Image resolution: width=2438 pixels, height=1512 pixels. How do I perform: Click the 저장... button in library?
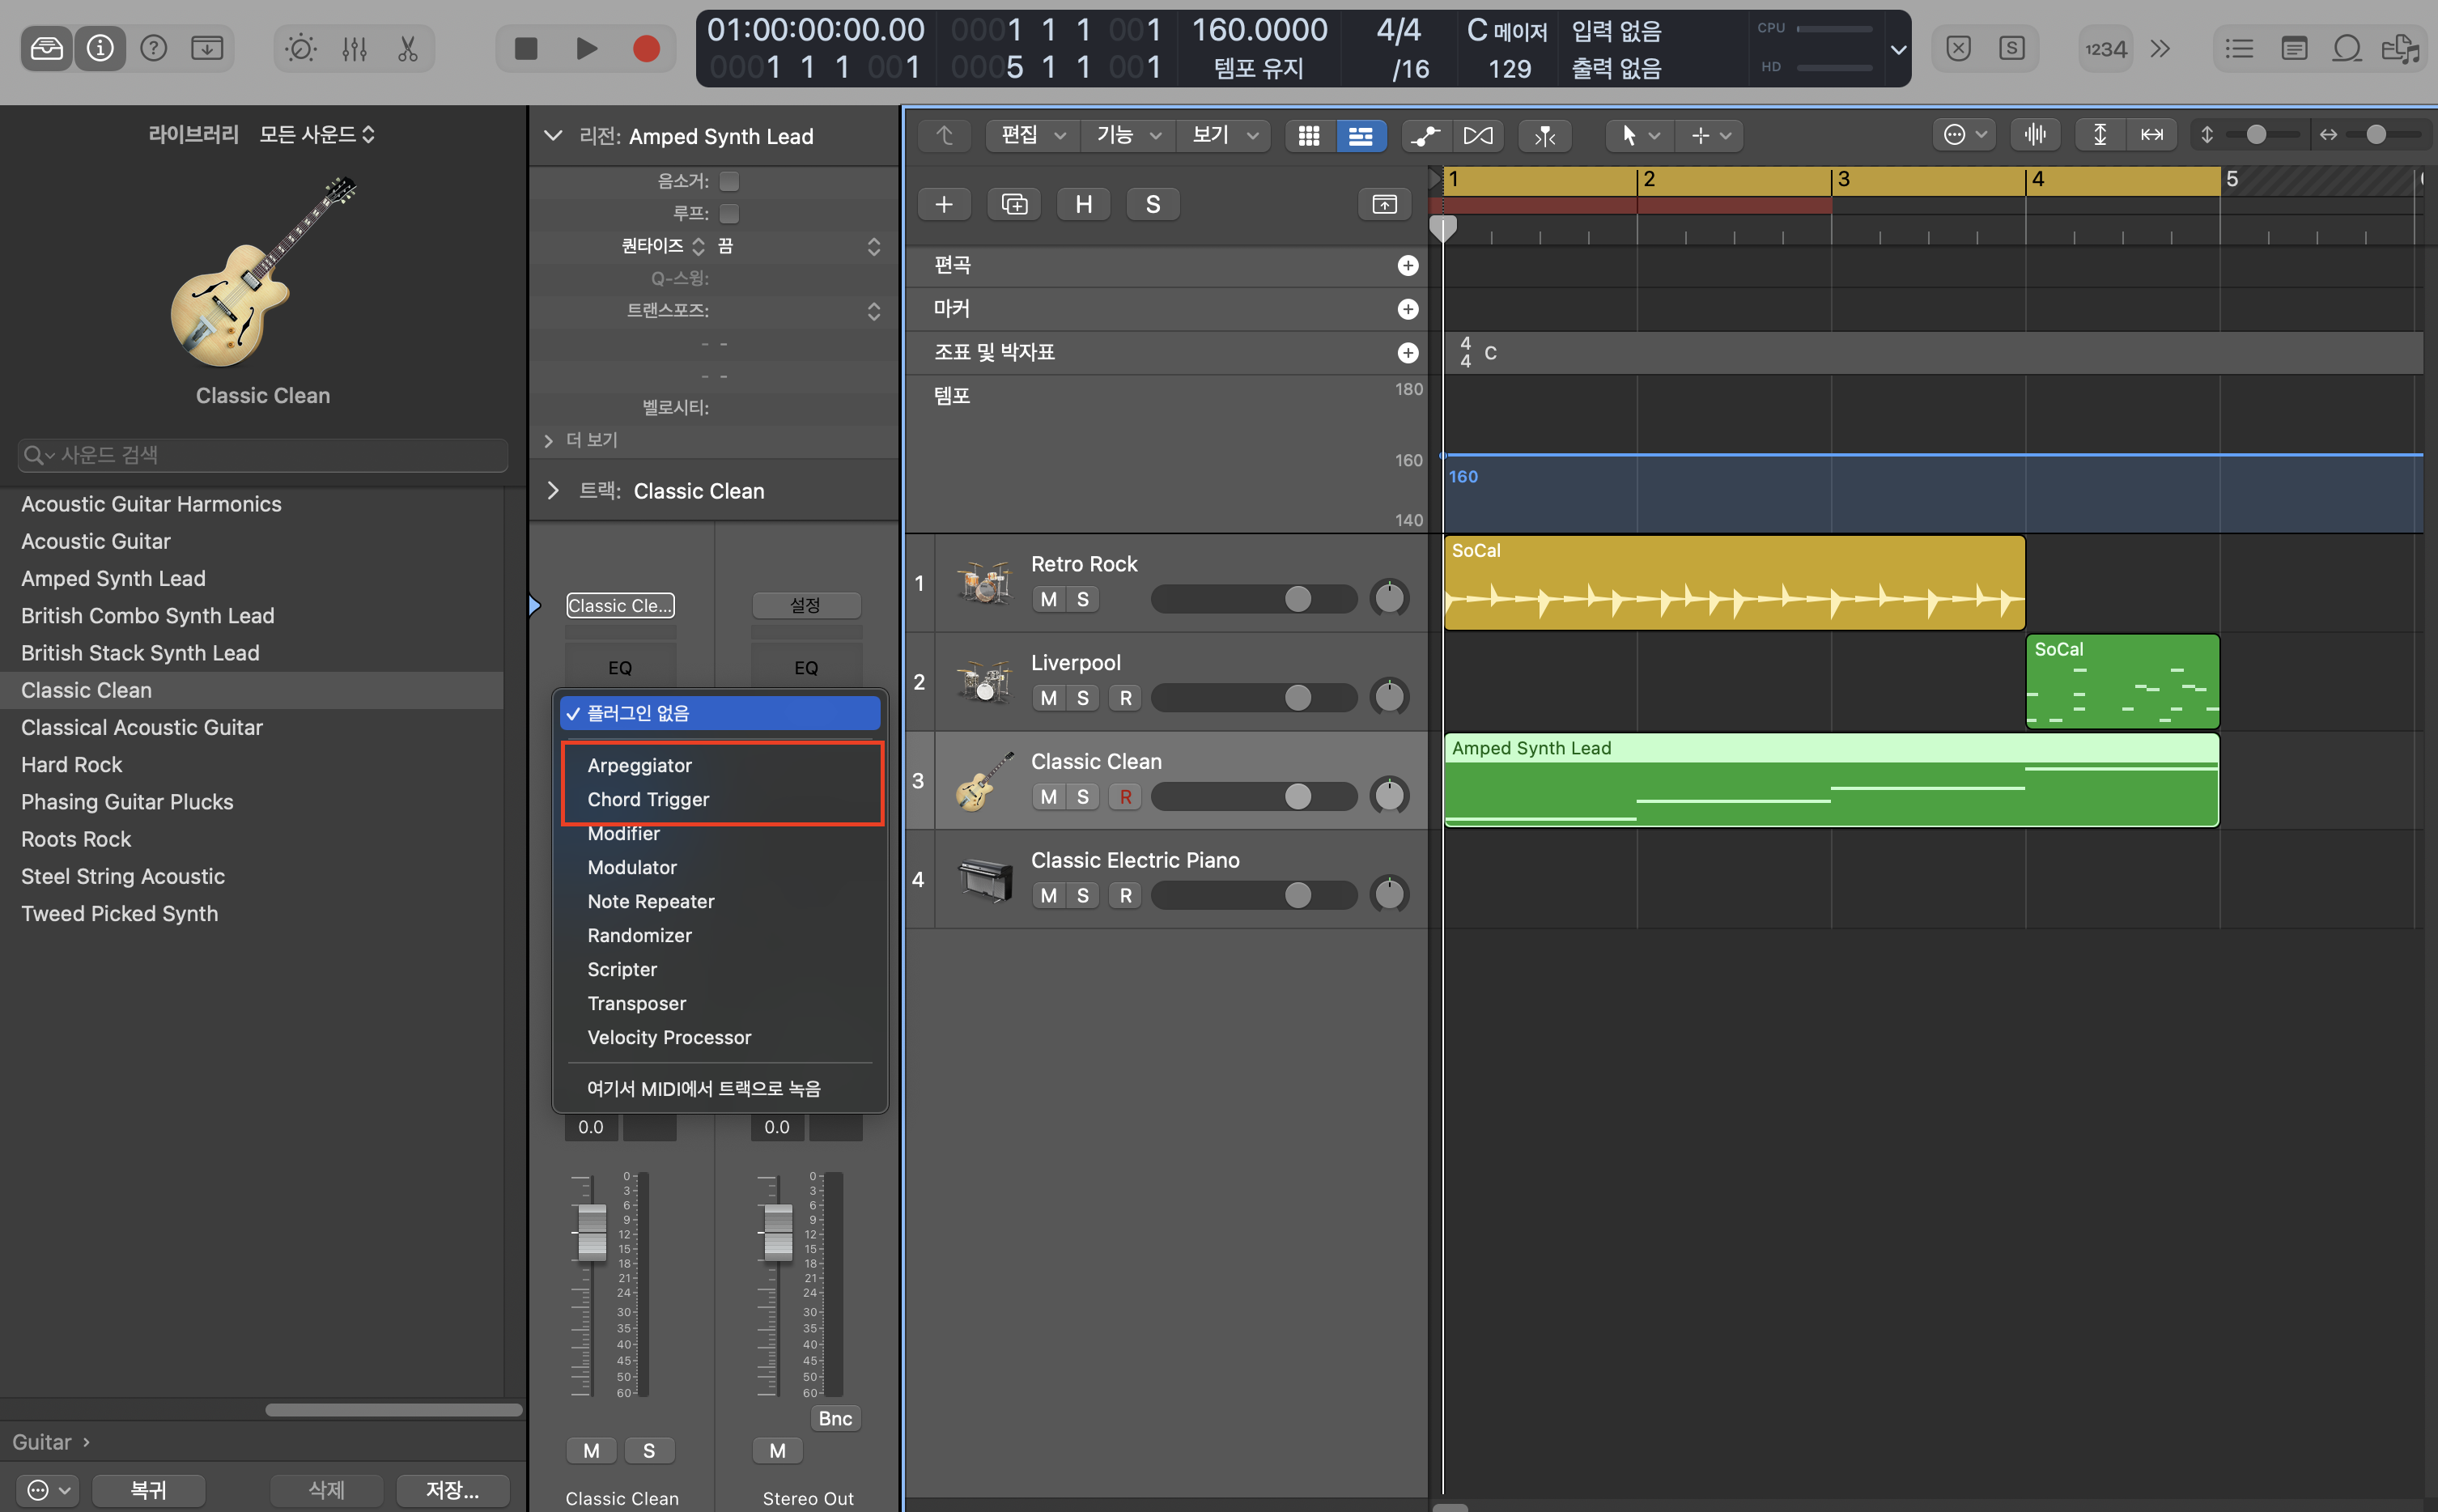452,1490
